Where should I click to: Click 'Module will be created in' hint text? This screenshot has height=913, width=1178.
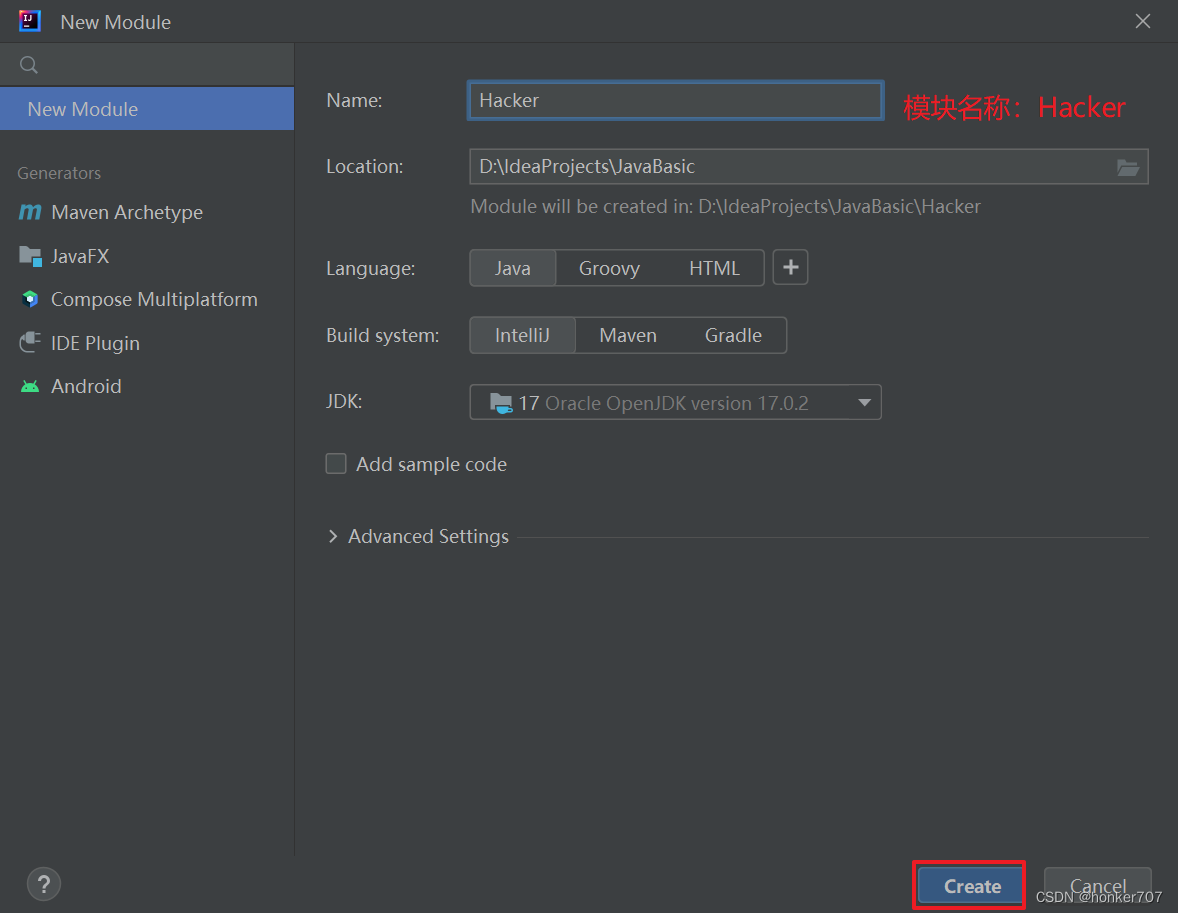tap(726, 207)
